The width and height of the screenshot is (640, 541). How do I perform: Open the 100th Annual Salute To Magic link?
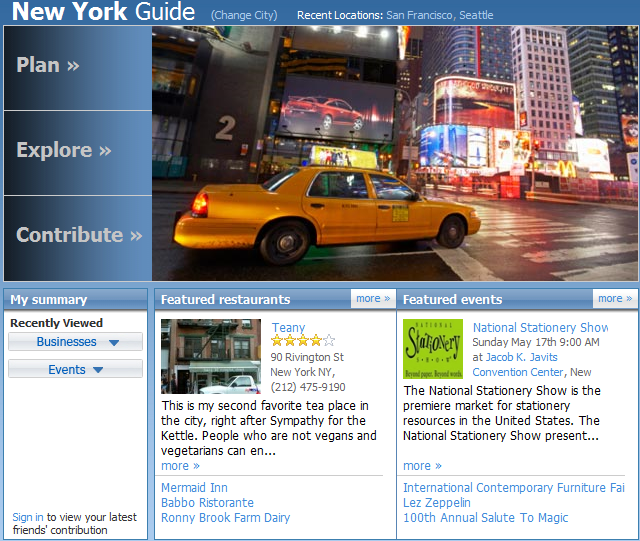pos(485,518)
